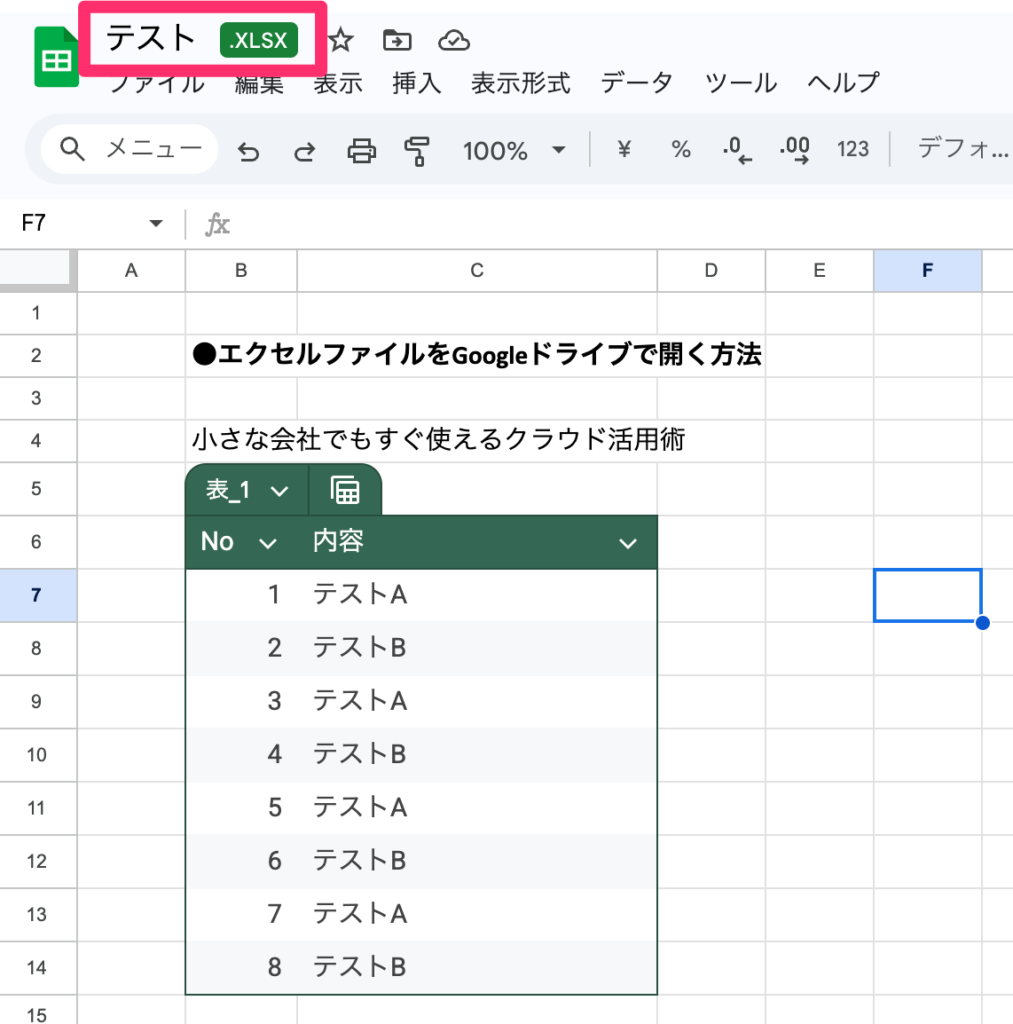Apply percent format to cell
Screen dimensions: 1013x1024
(681, 150)
